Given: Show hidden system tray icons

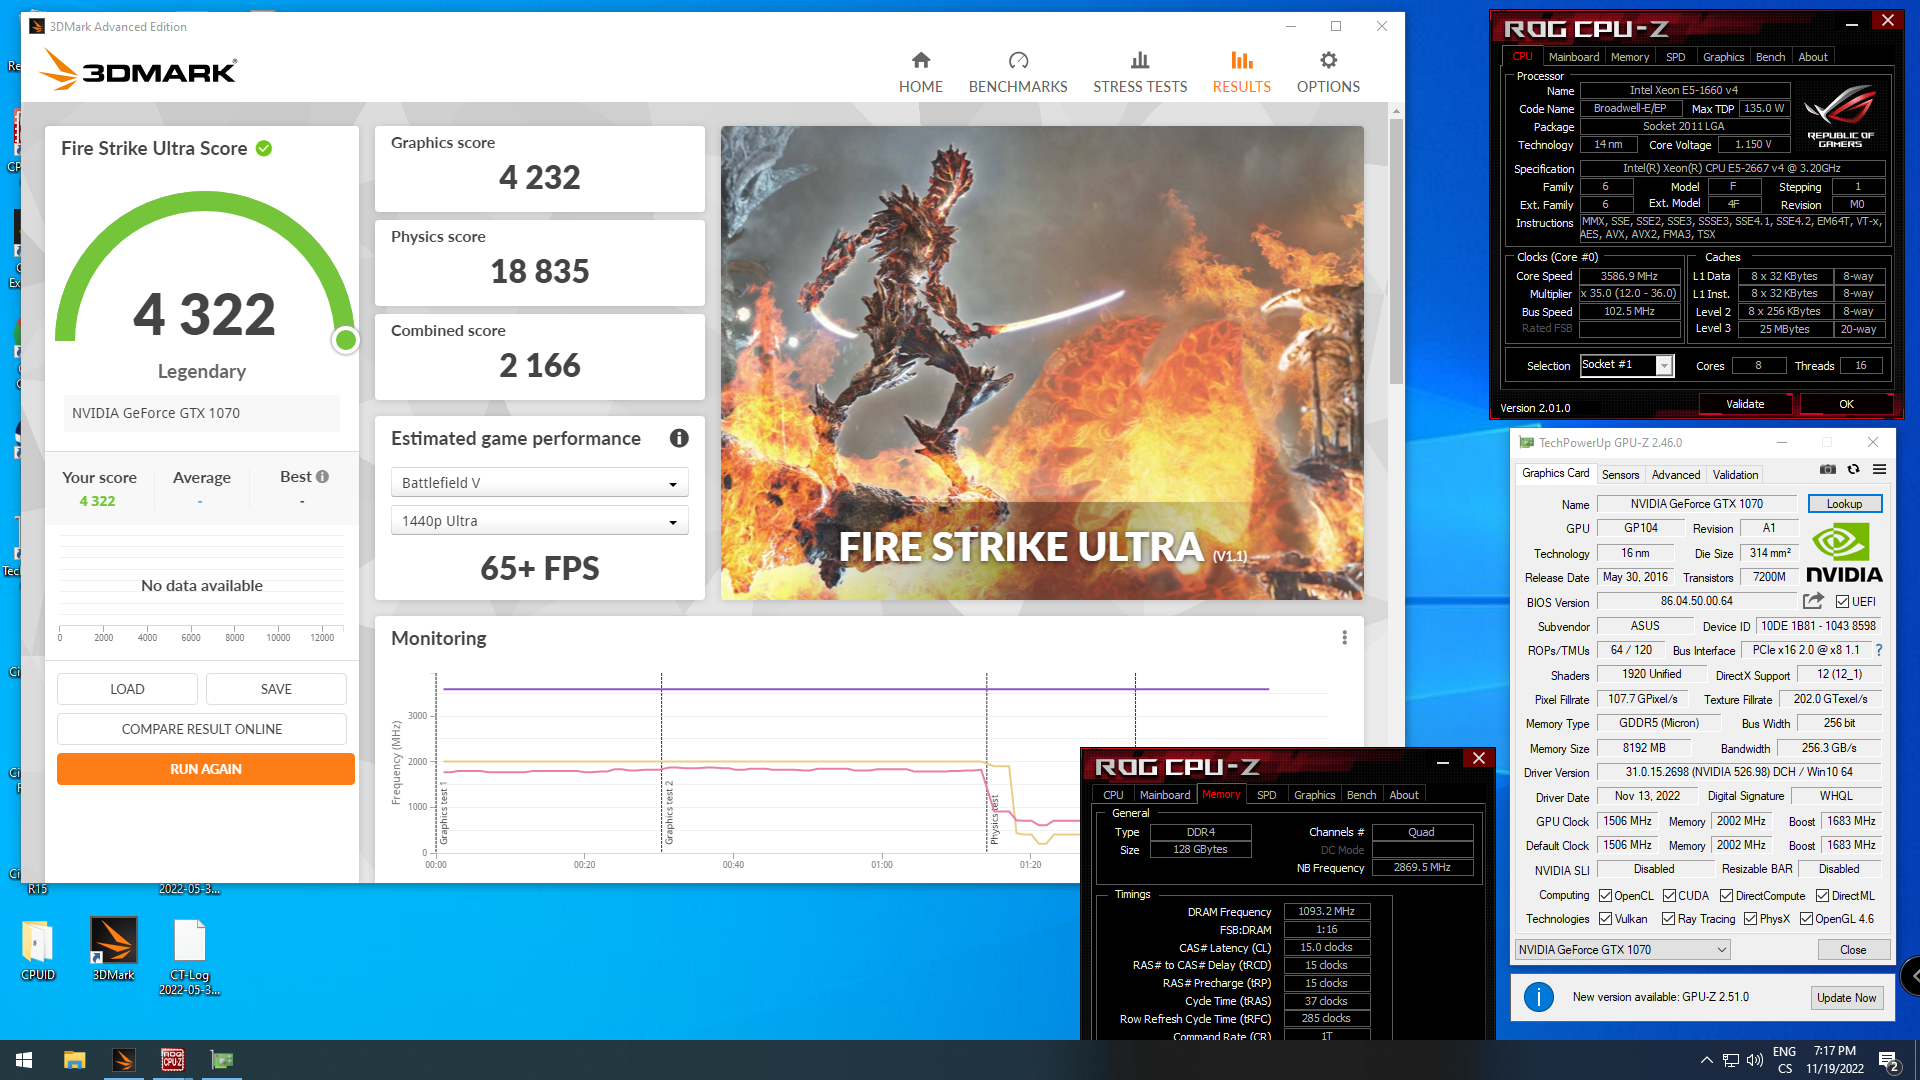Looking at the screenshot, I should click(x=1706, y=1060).
